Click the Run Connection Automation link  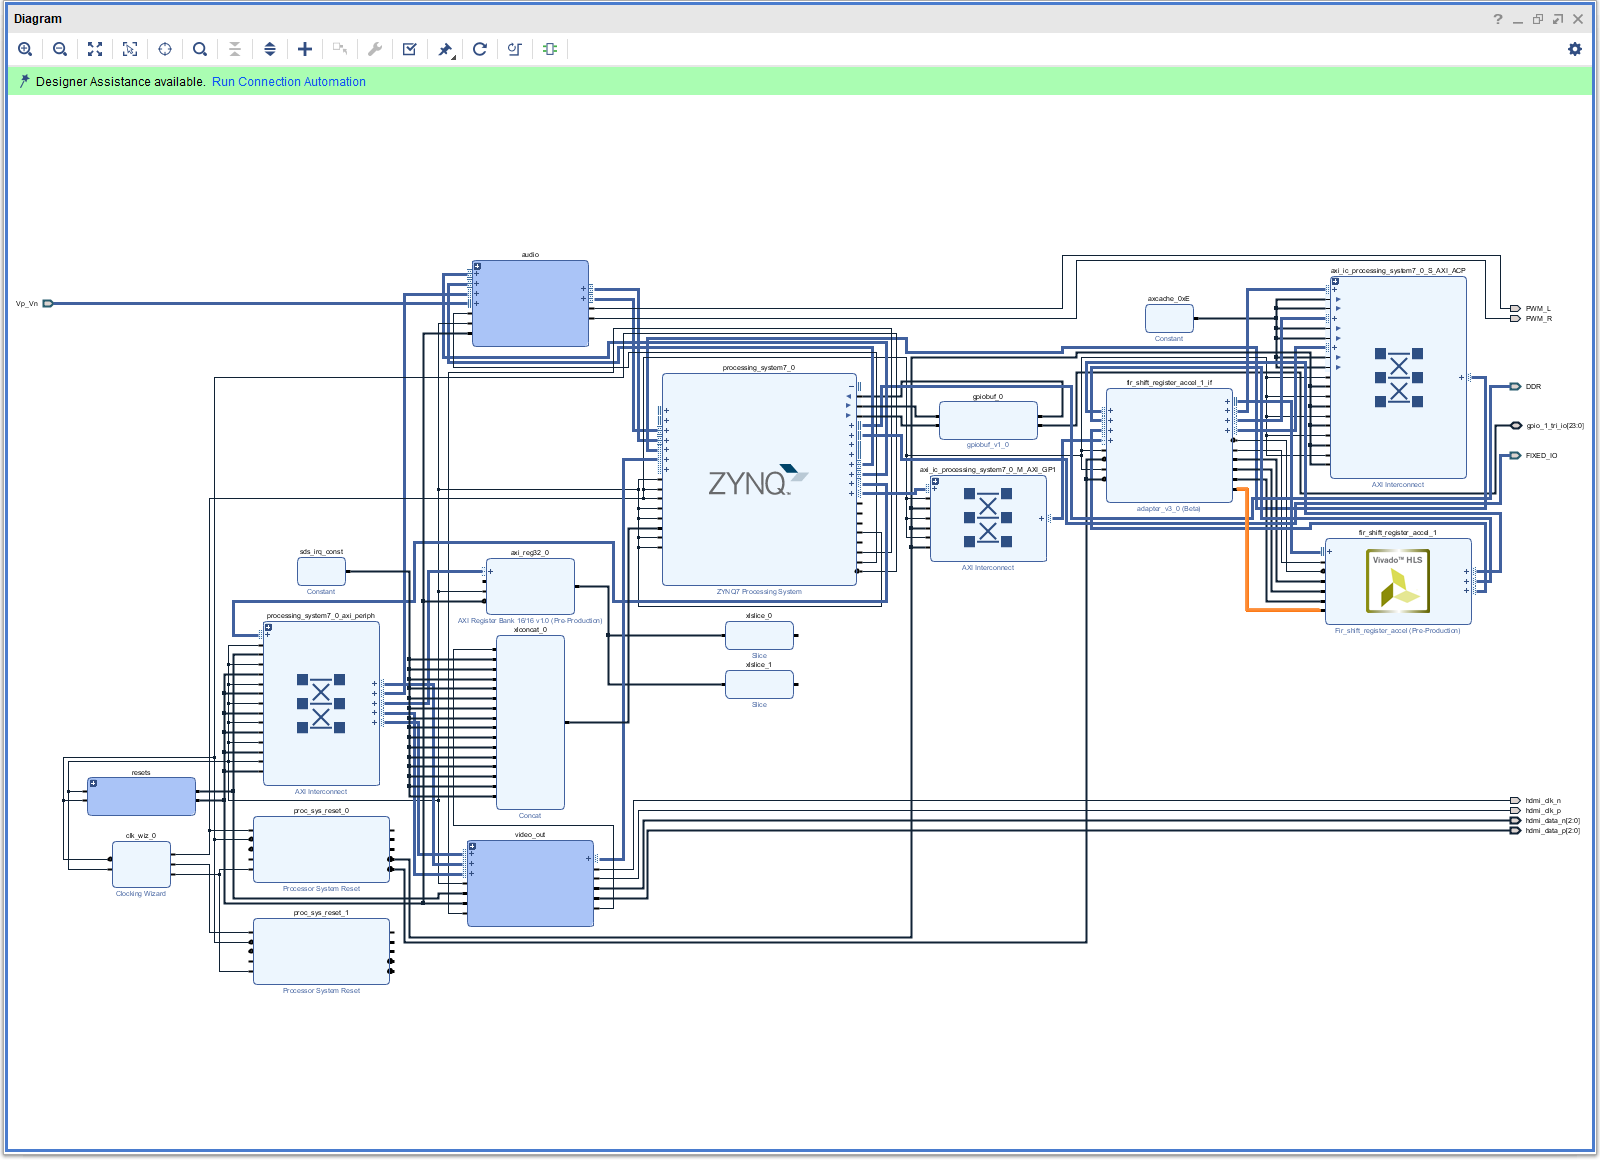288,82
